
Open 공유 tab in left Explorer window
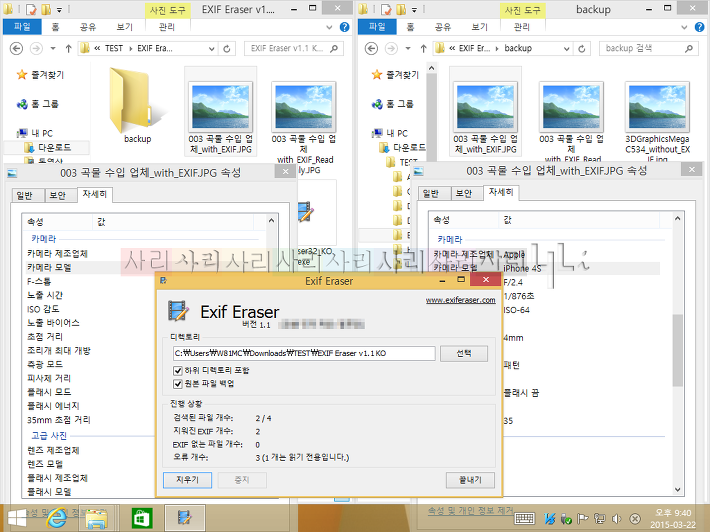(x=87, y=27)
